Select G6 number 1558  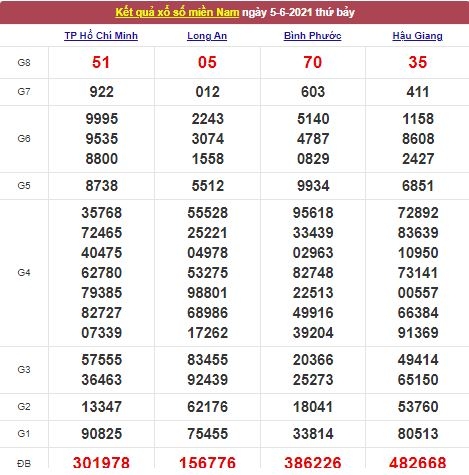(x=207, y=159)
